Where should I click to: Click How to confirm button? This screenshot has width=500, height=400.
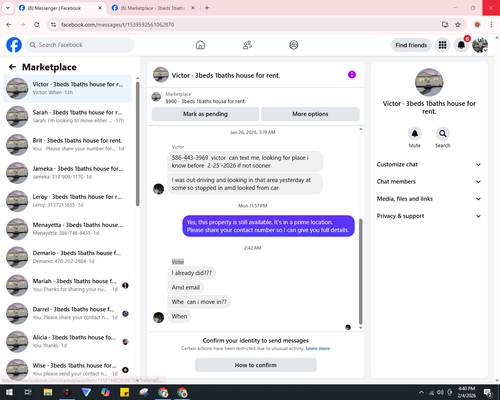(x=256, y=365)
